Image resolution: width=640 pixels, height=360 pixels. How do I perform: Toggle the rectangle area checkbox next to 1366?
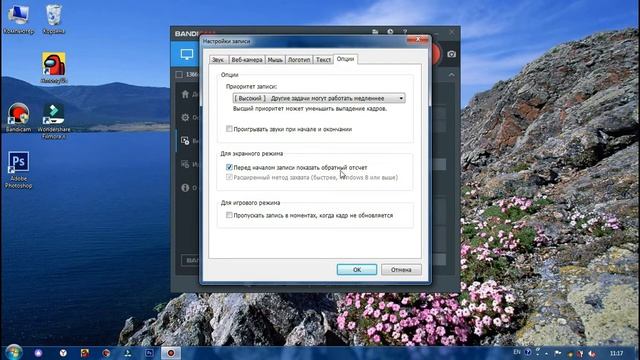point(179,74)
